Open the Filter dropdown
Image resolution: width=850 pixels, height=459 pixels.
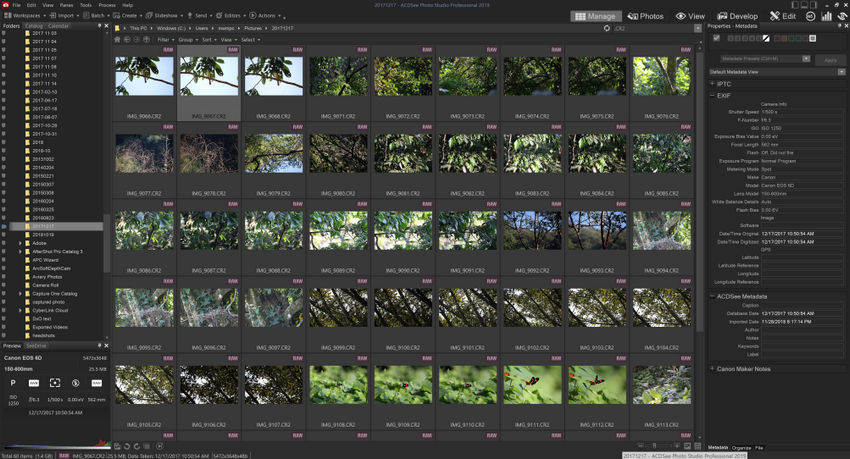click(x=166, y=39)
